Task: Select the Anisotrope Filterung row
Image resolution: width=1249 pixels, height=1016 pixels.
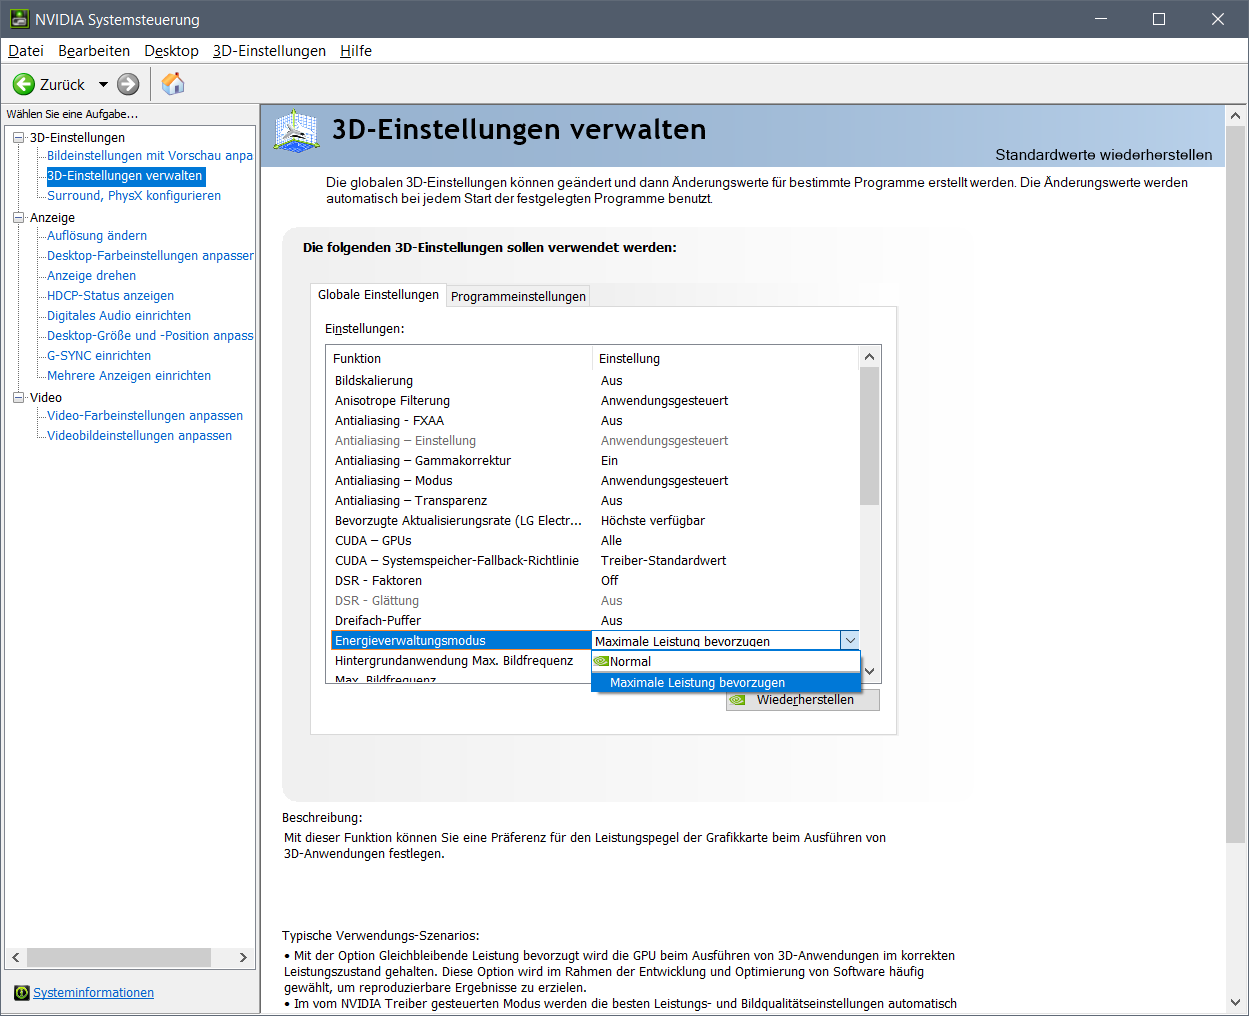Action: pos(594,401)
